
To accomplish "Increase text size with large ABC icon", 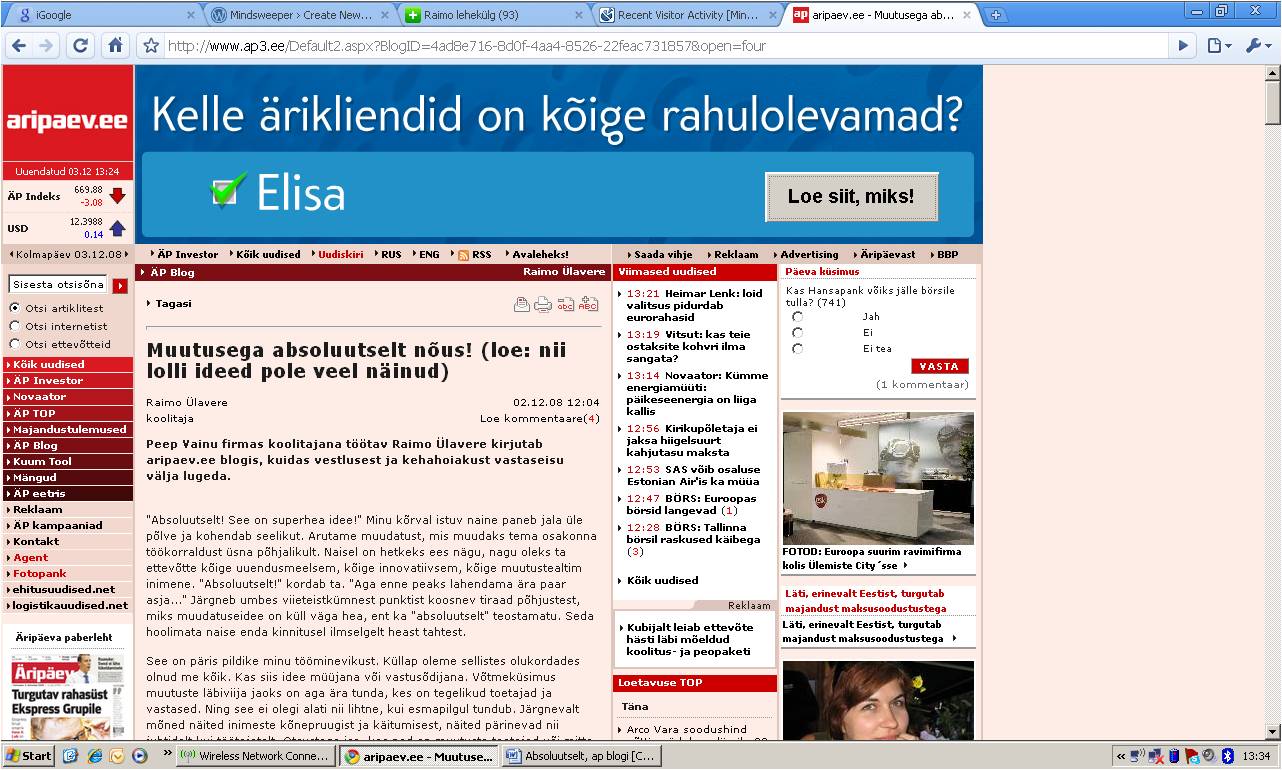I will pos(588,305).
